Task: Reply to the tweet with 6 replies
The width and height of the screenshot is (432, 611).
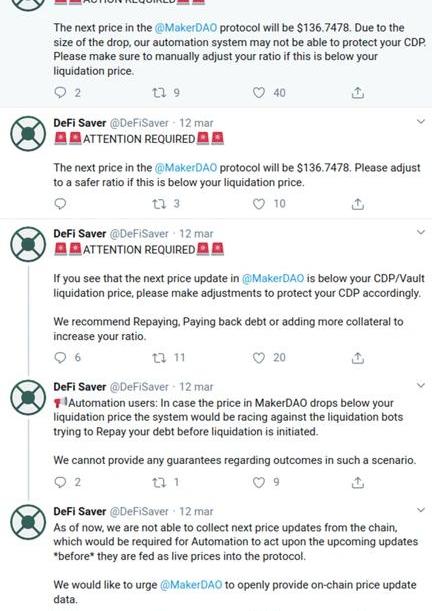Action: (60, 358)
